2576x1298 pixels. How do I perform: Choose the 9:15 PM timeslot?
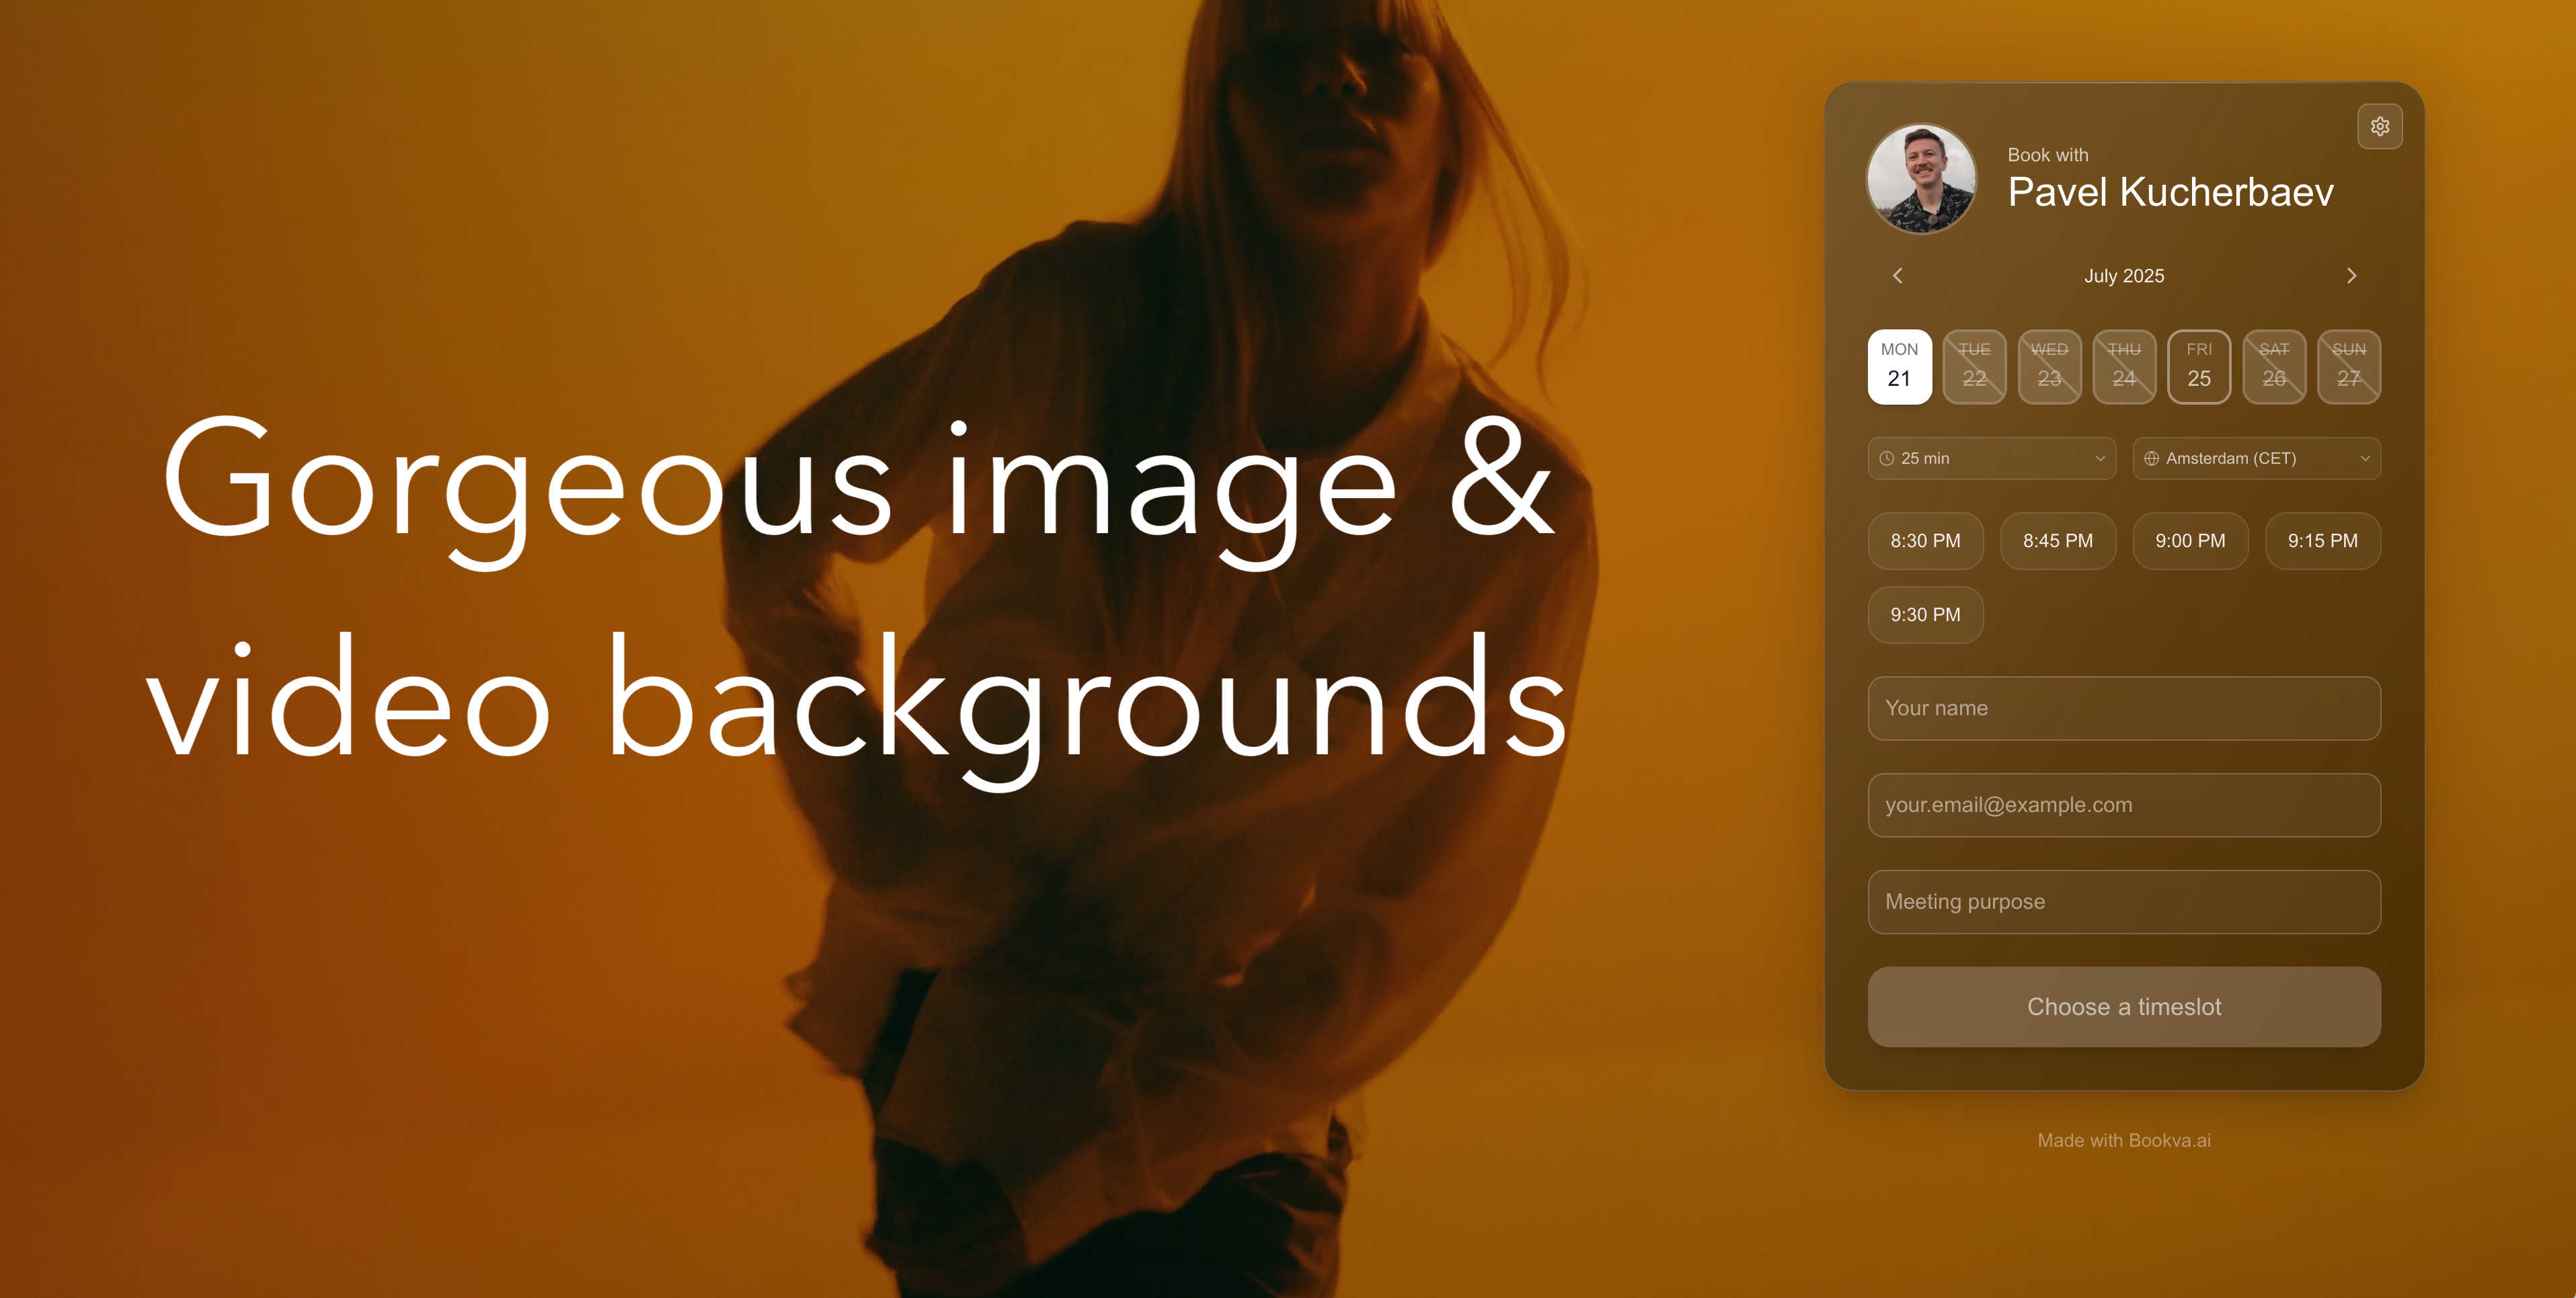pyautogui.click(x=2322, y=541)
